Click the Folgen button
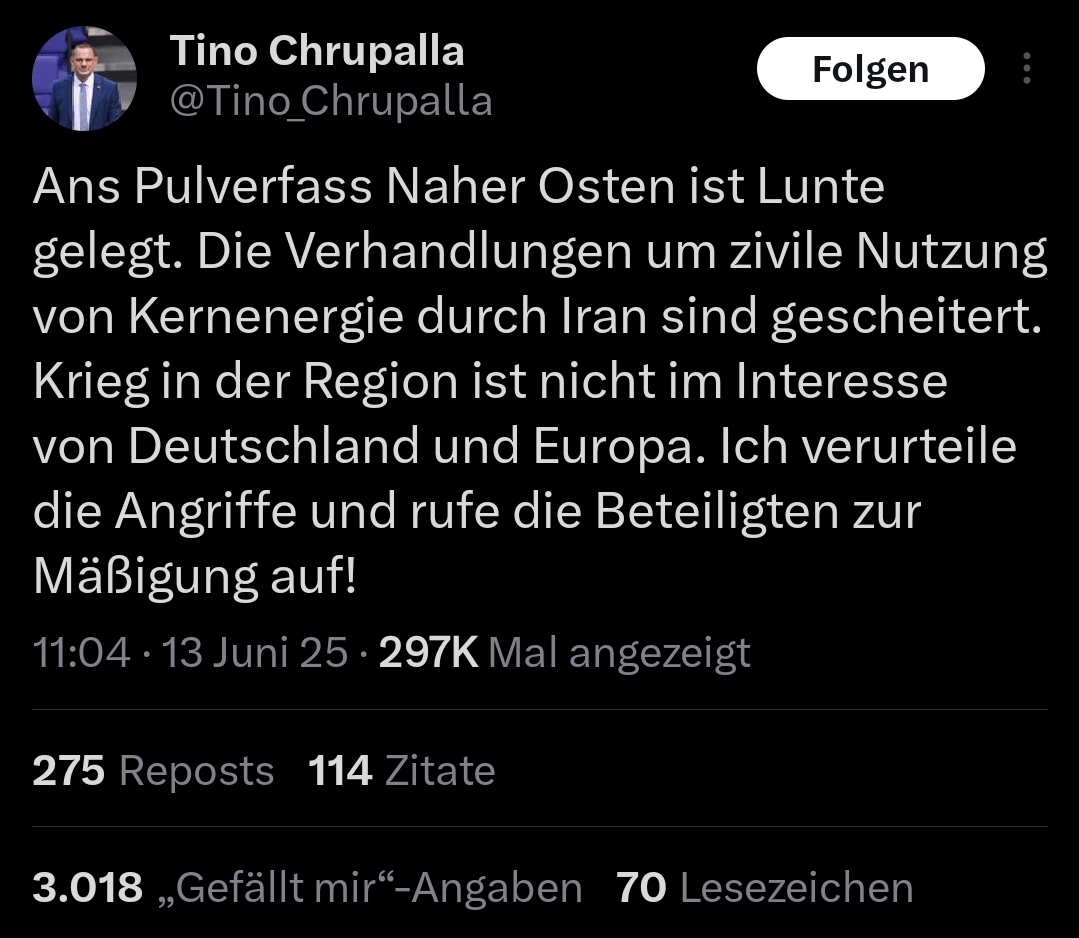1079x938 pixels. click(x=870, y=69)
